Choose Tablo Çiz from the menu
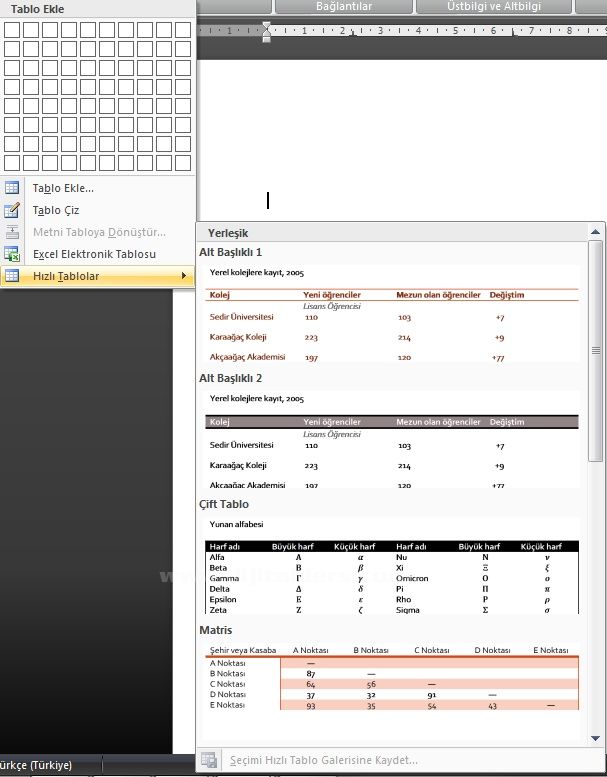 98,210
